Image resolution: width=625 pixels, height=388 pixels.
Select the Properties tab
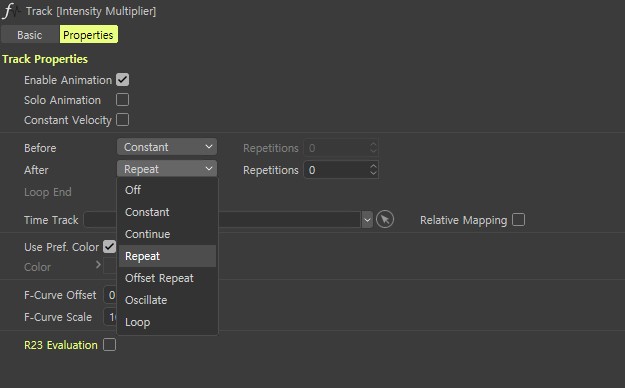88,35
